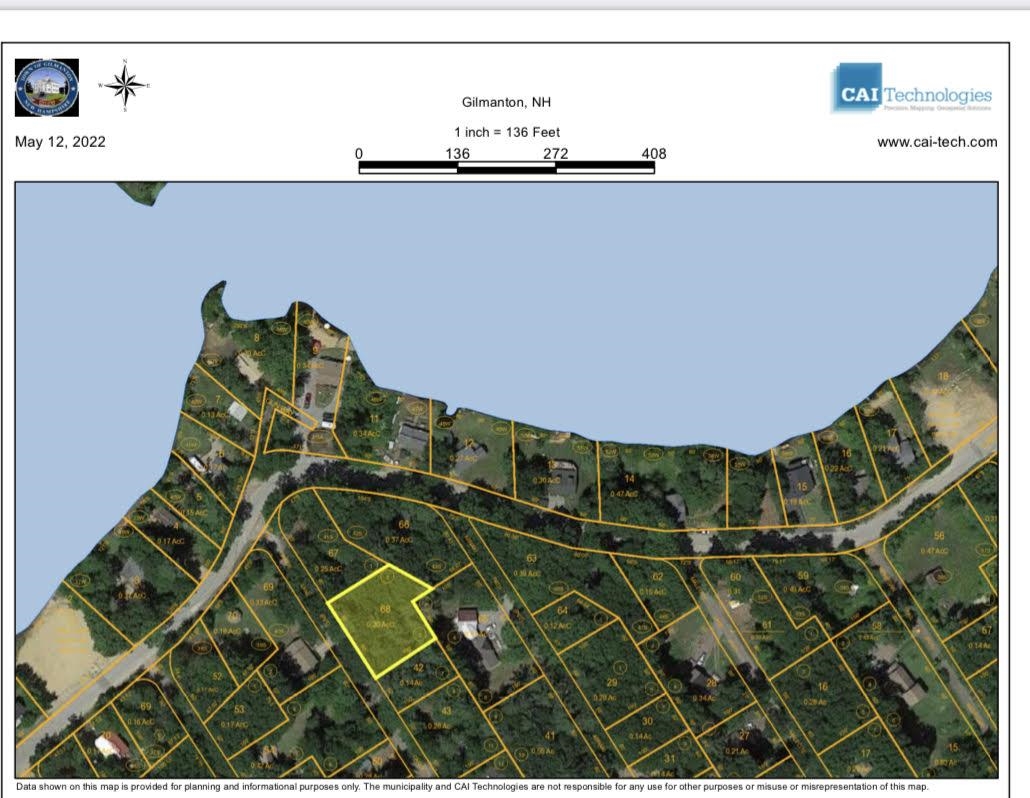Click the compass rose north indicator
The height and width of the screenshot is (798, 1030).
125,86
